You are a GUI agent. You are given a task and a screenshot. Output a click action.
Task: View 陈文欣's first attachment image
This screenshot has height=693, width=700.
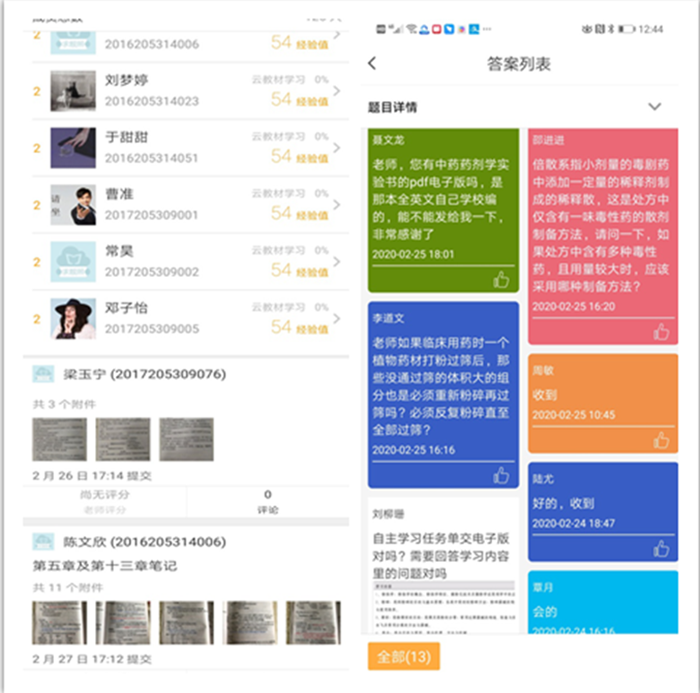[x=59, y=623]
